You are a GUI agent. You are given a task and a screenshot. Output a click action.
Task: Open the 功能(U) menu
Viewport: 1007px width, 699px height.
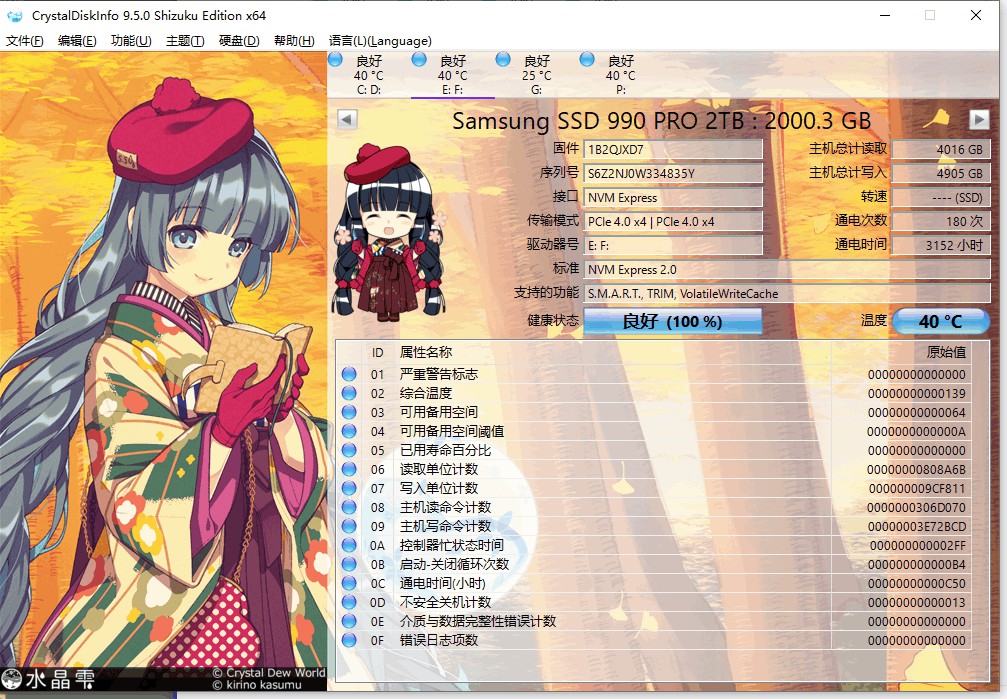pyautogui.click(x=131, y=40)
